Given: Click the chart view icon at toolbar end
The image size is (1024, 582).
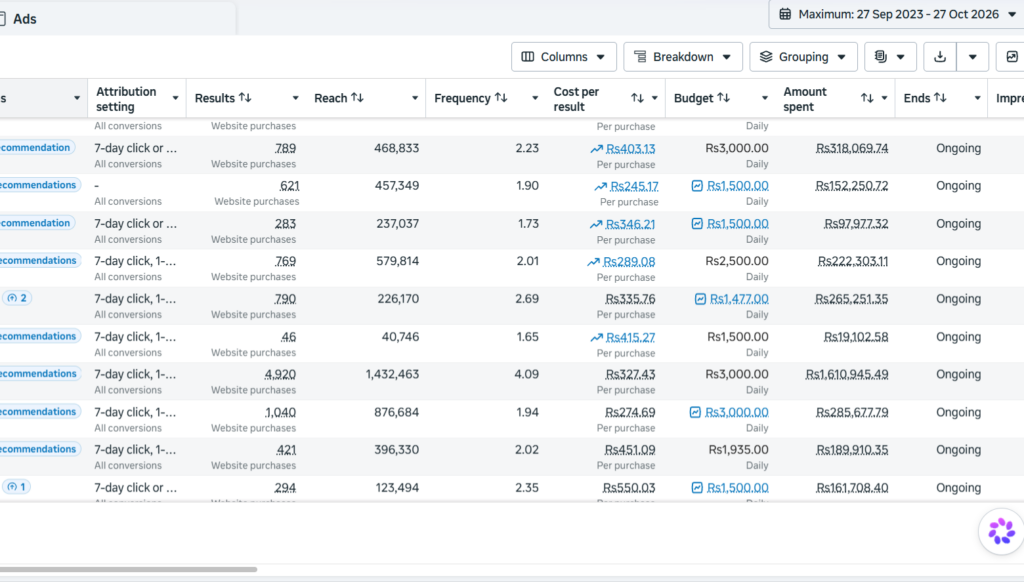Looking at the screenshot, I should click(1012, 57).
